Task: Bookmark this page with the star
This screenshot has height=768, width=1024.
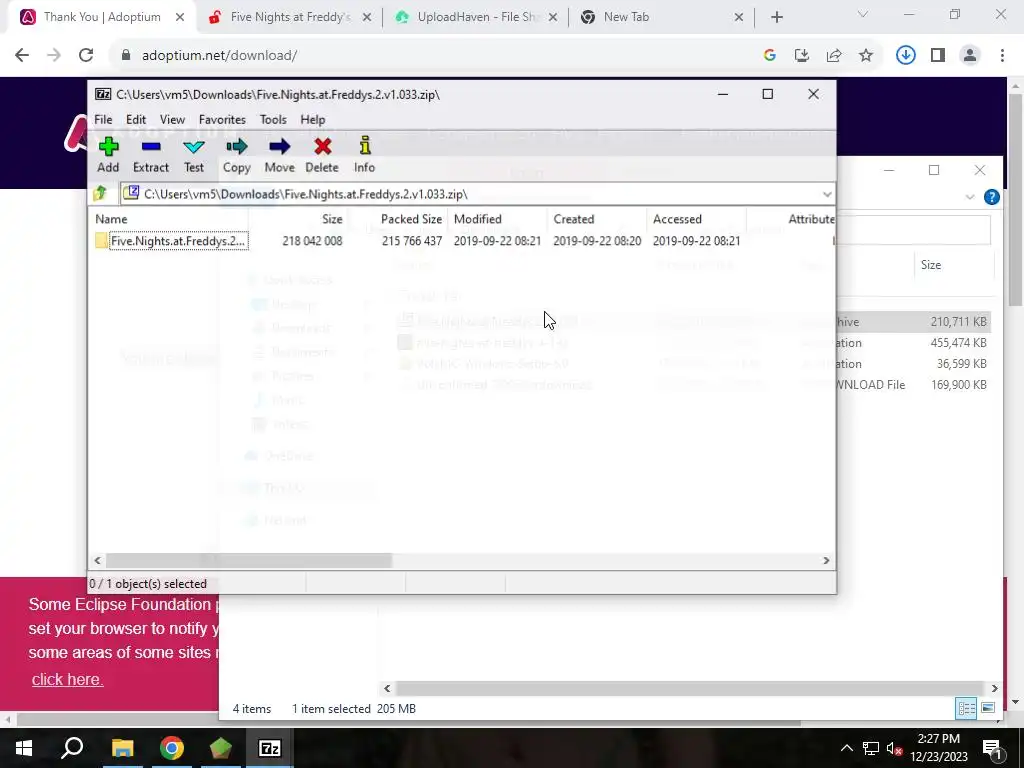Action: click(x=866, y=56)
